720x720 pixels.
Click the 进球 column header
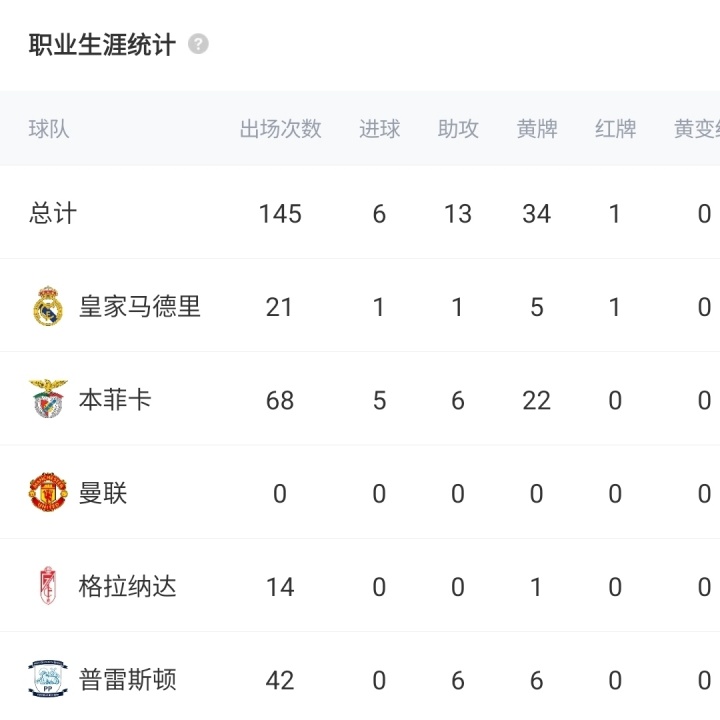[379, 129]
